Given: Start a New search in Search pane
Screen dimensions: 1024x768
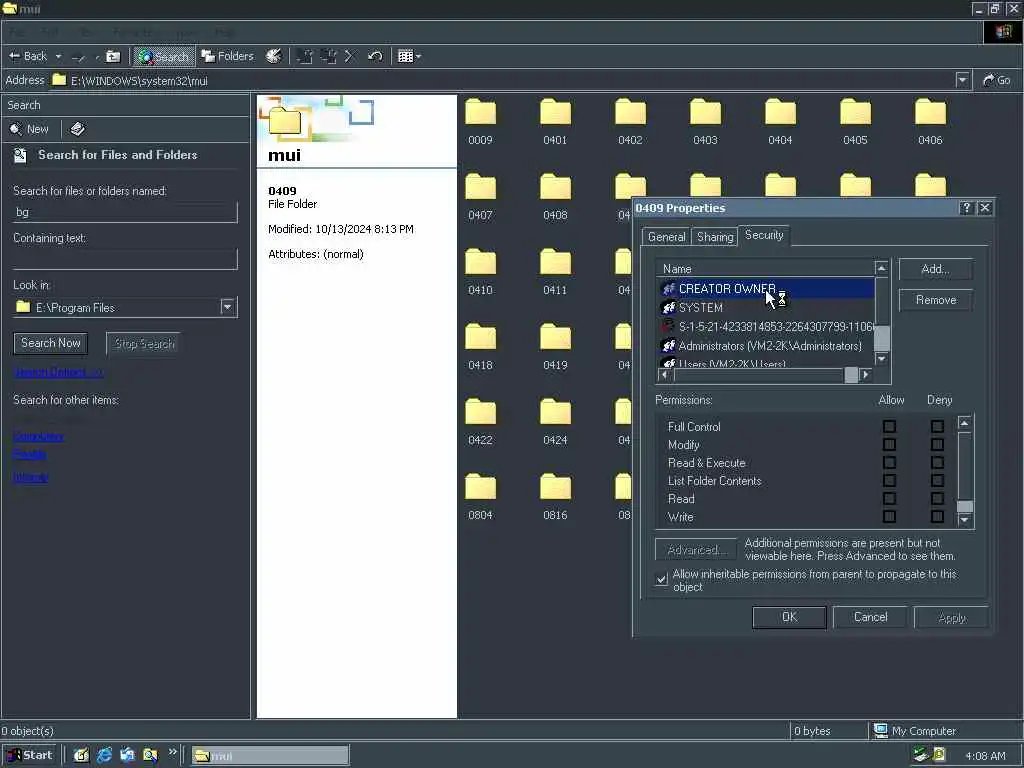Looking at the screenshot, I should pos(29,129).
